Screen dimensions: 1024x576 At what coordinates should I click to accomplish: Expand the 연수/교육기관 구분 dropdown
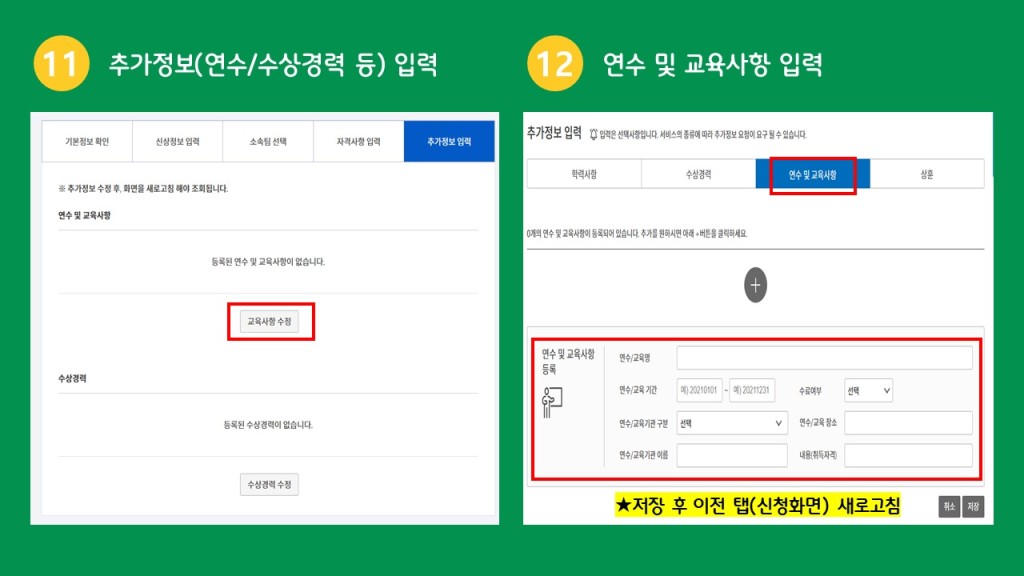coord(731,423)
